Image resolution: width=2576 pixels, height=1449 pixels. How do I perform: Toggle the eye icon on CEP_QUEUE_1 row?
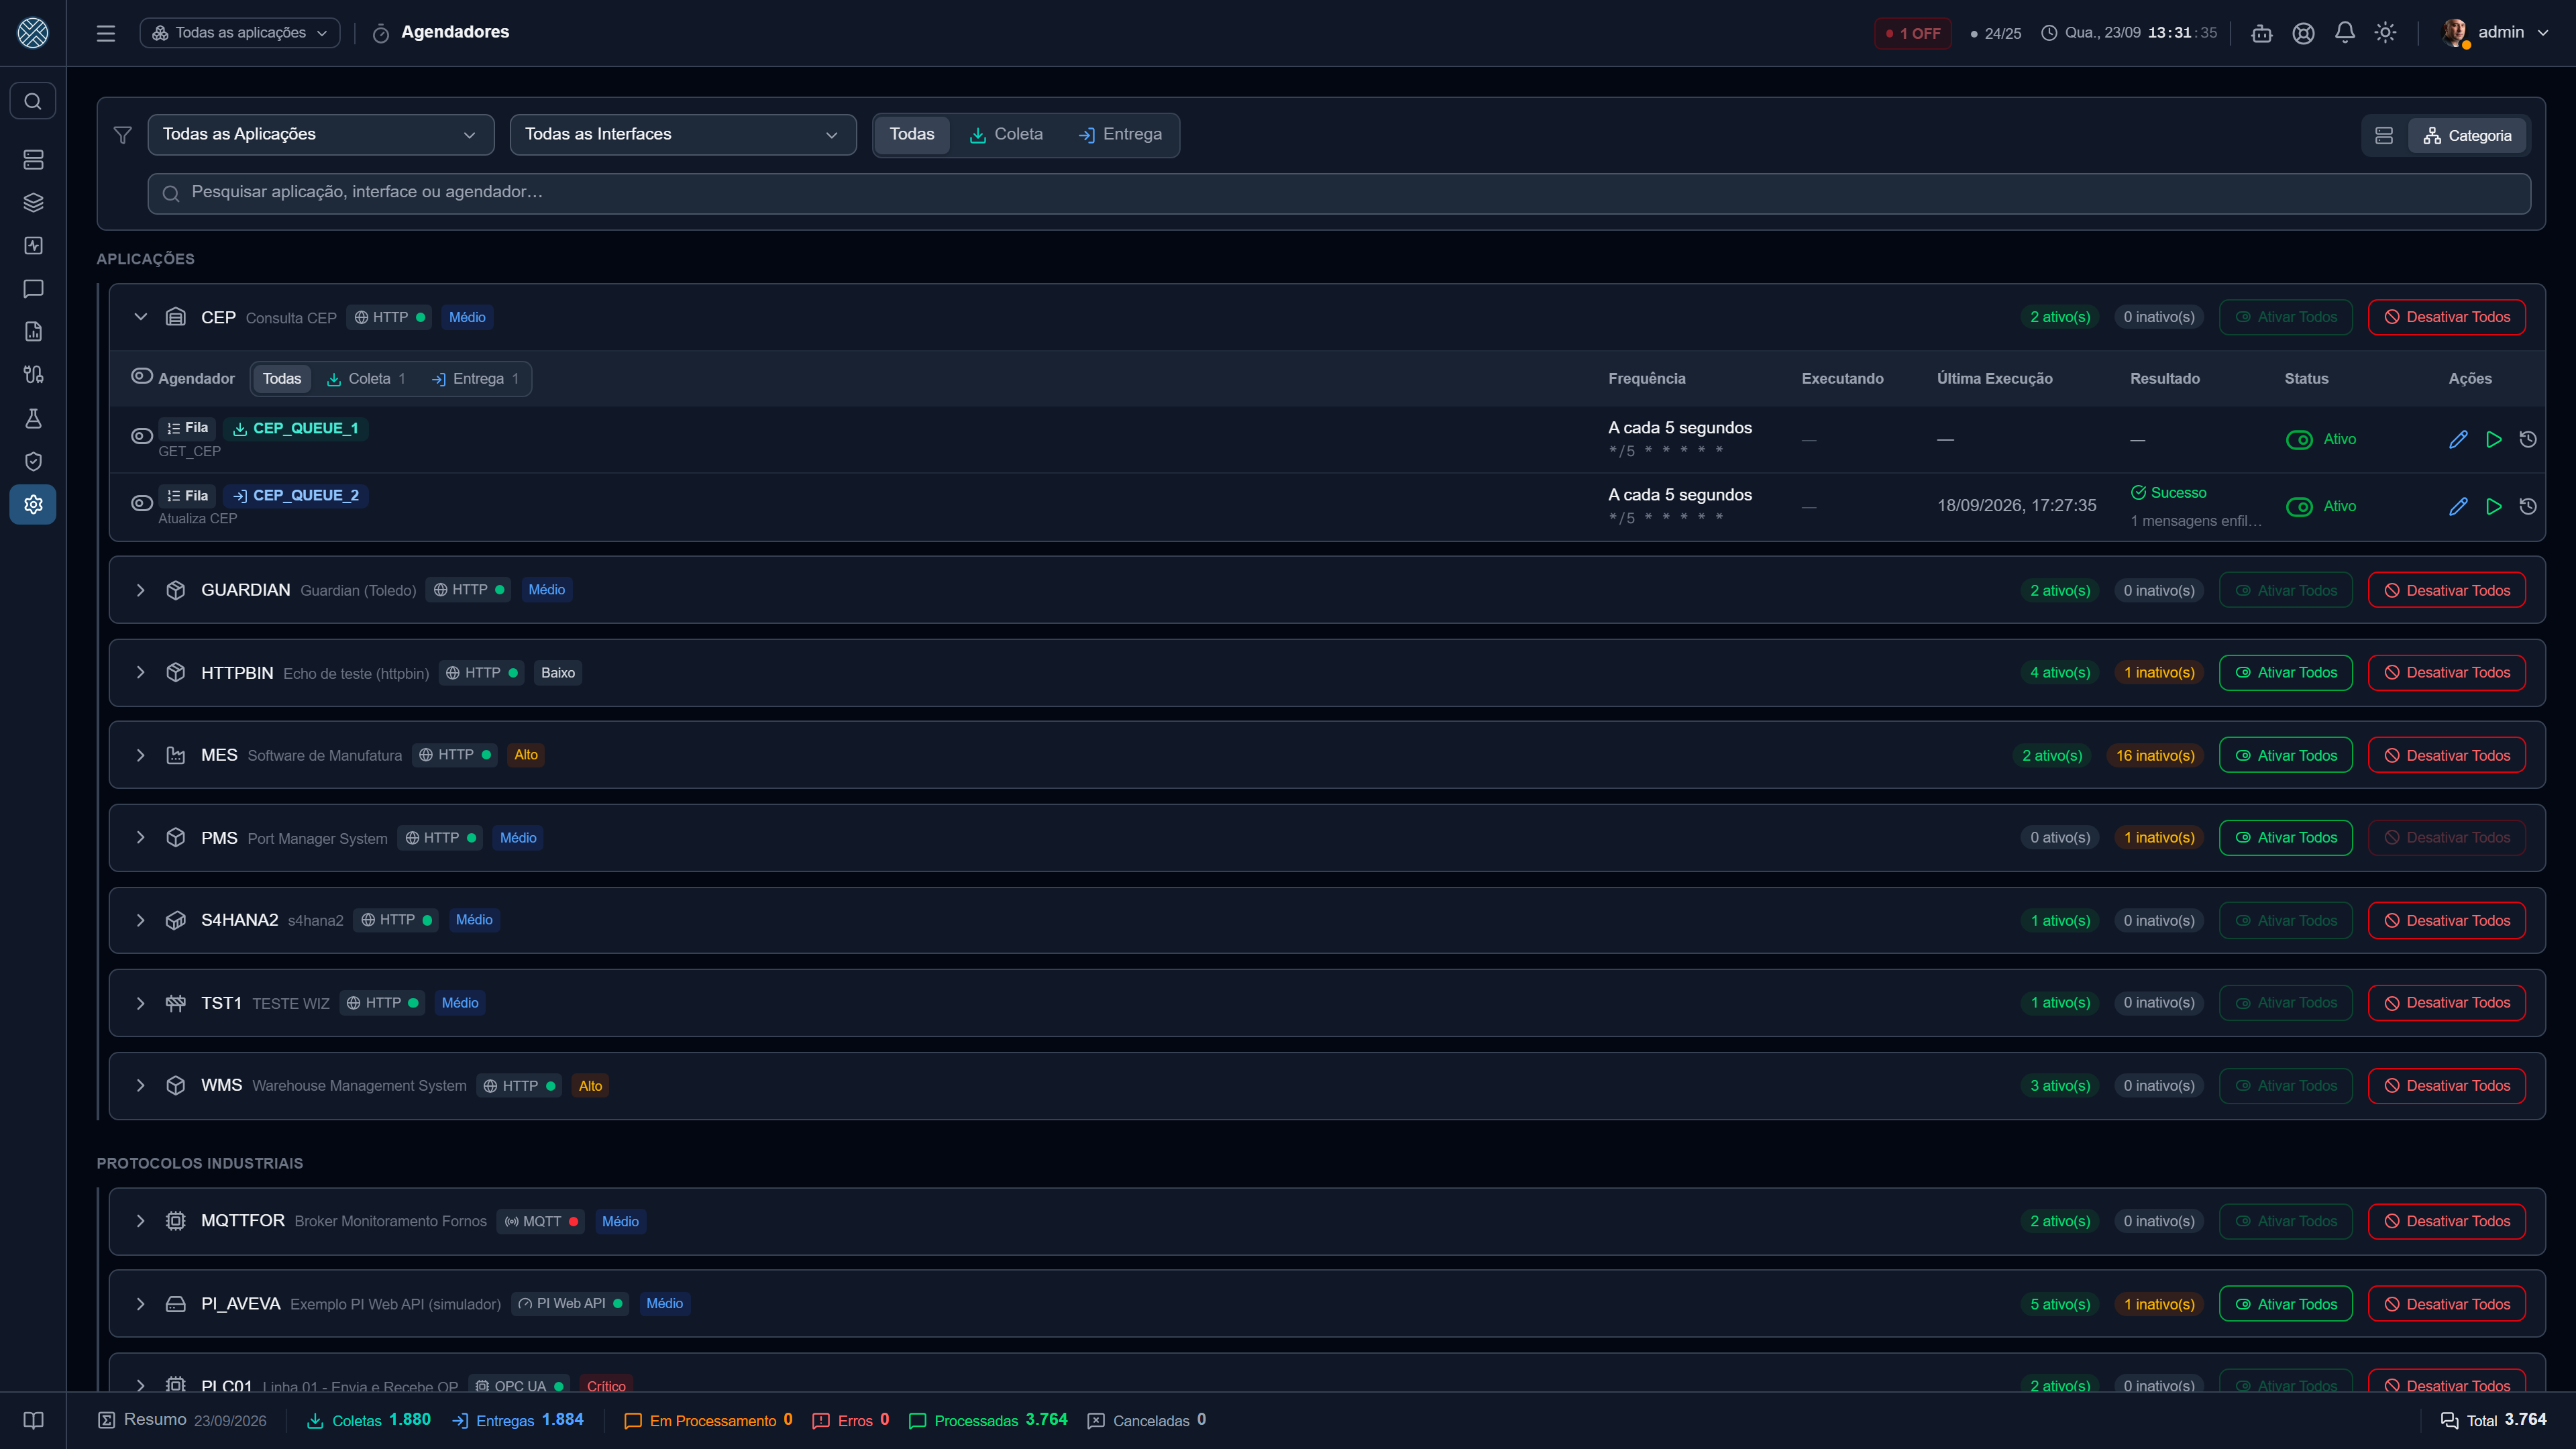[x=142, y=436]
